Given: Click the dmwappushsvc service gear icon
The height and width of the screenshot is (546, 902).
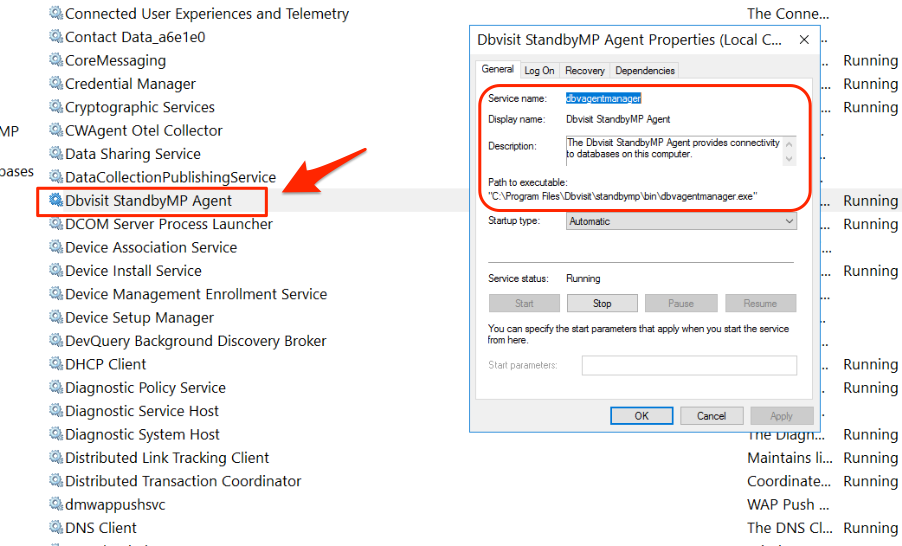Looking at the screenshot, I should coord(56,505).
